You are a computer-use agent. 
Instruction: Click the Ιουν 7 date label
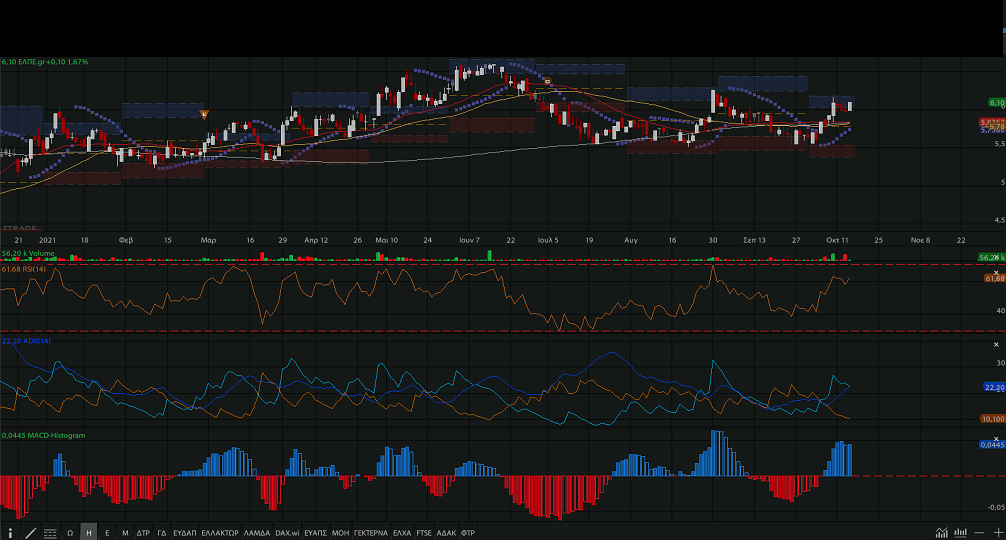point(469,240)
